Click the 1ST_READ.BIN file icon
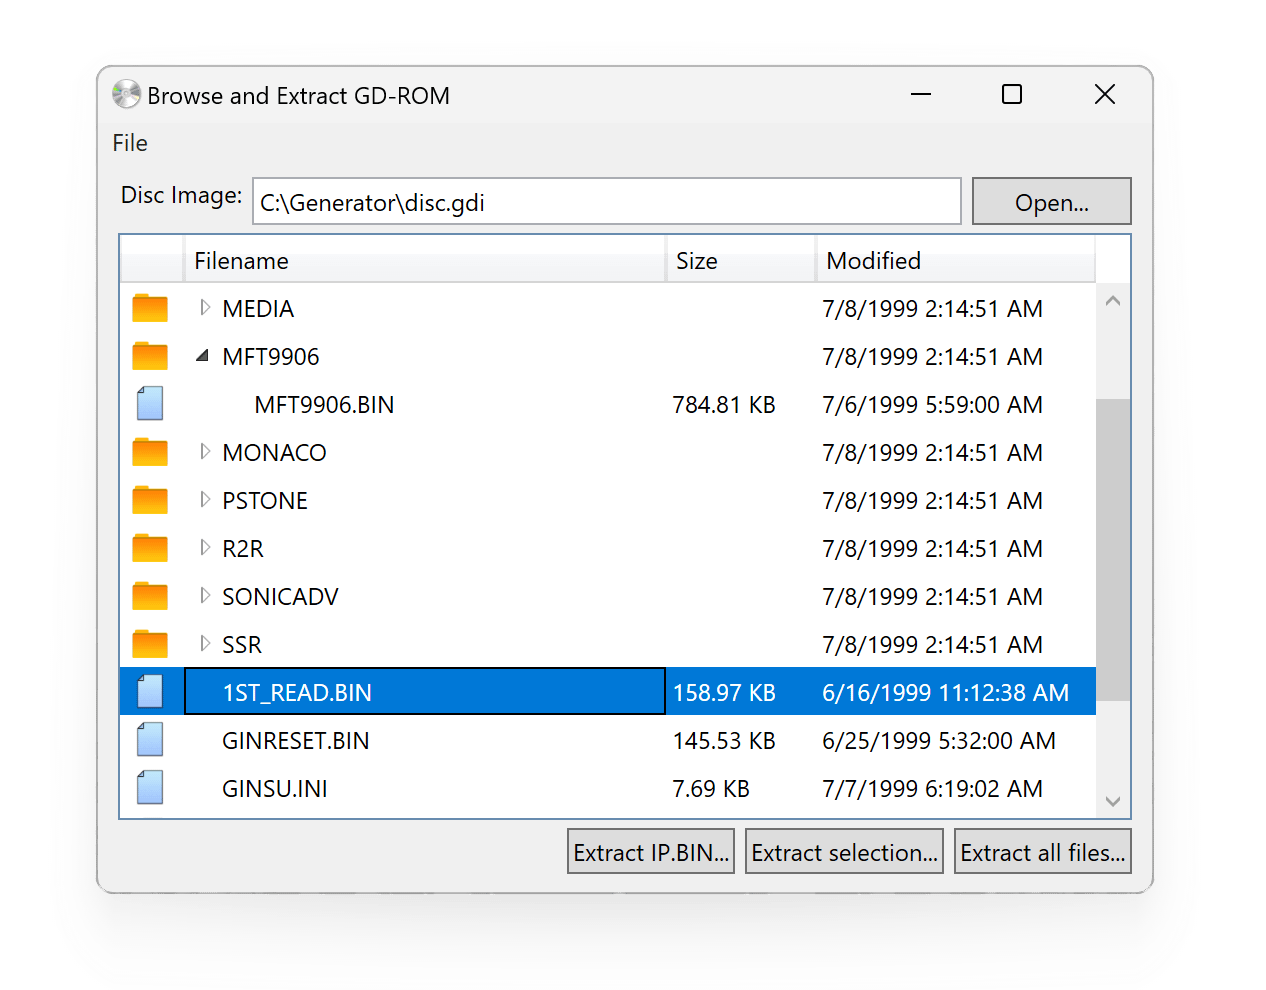Image resolution: width=1266 pixels, height=990 pixels. [150, 692]
